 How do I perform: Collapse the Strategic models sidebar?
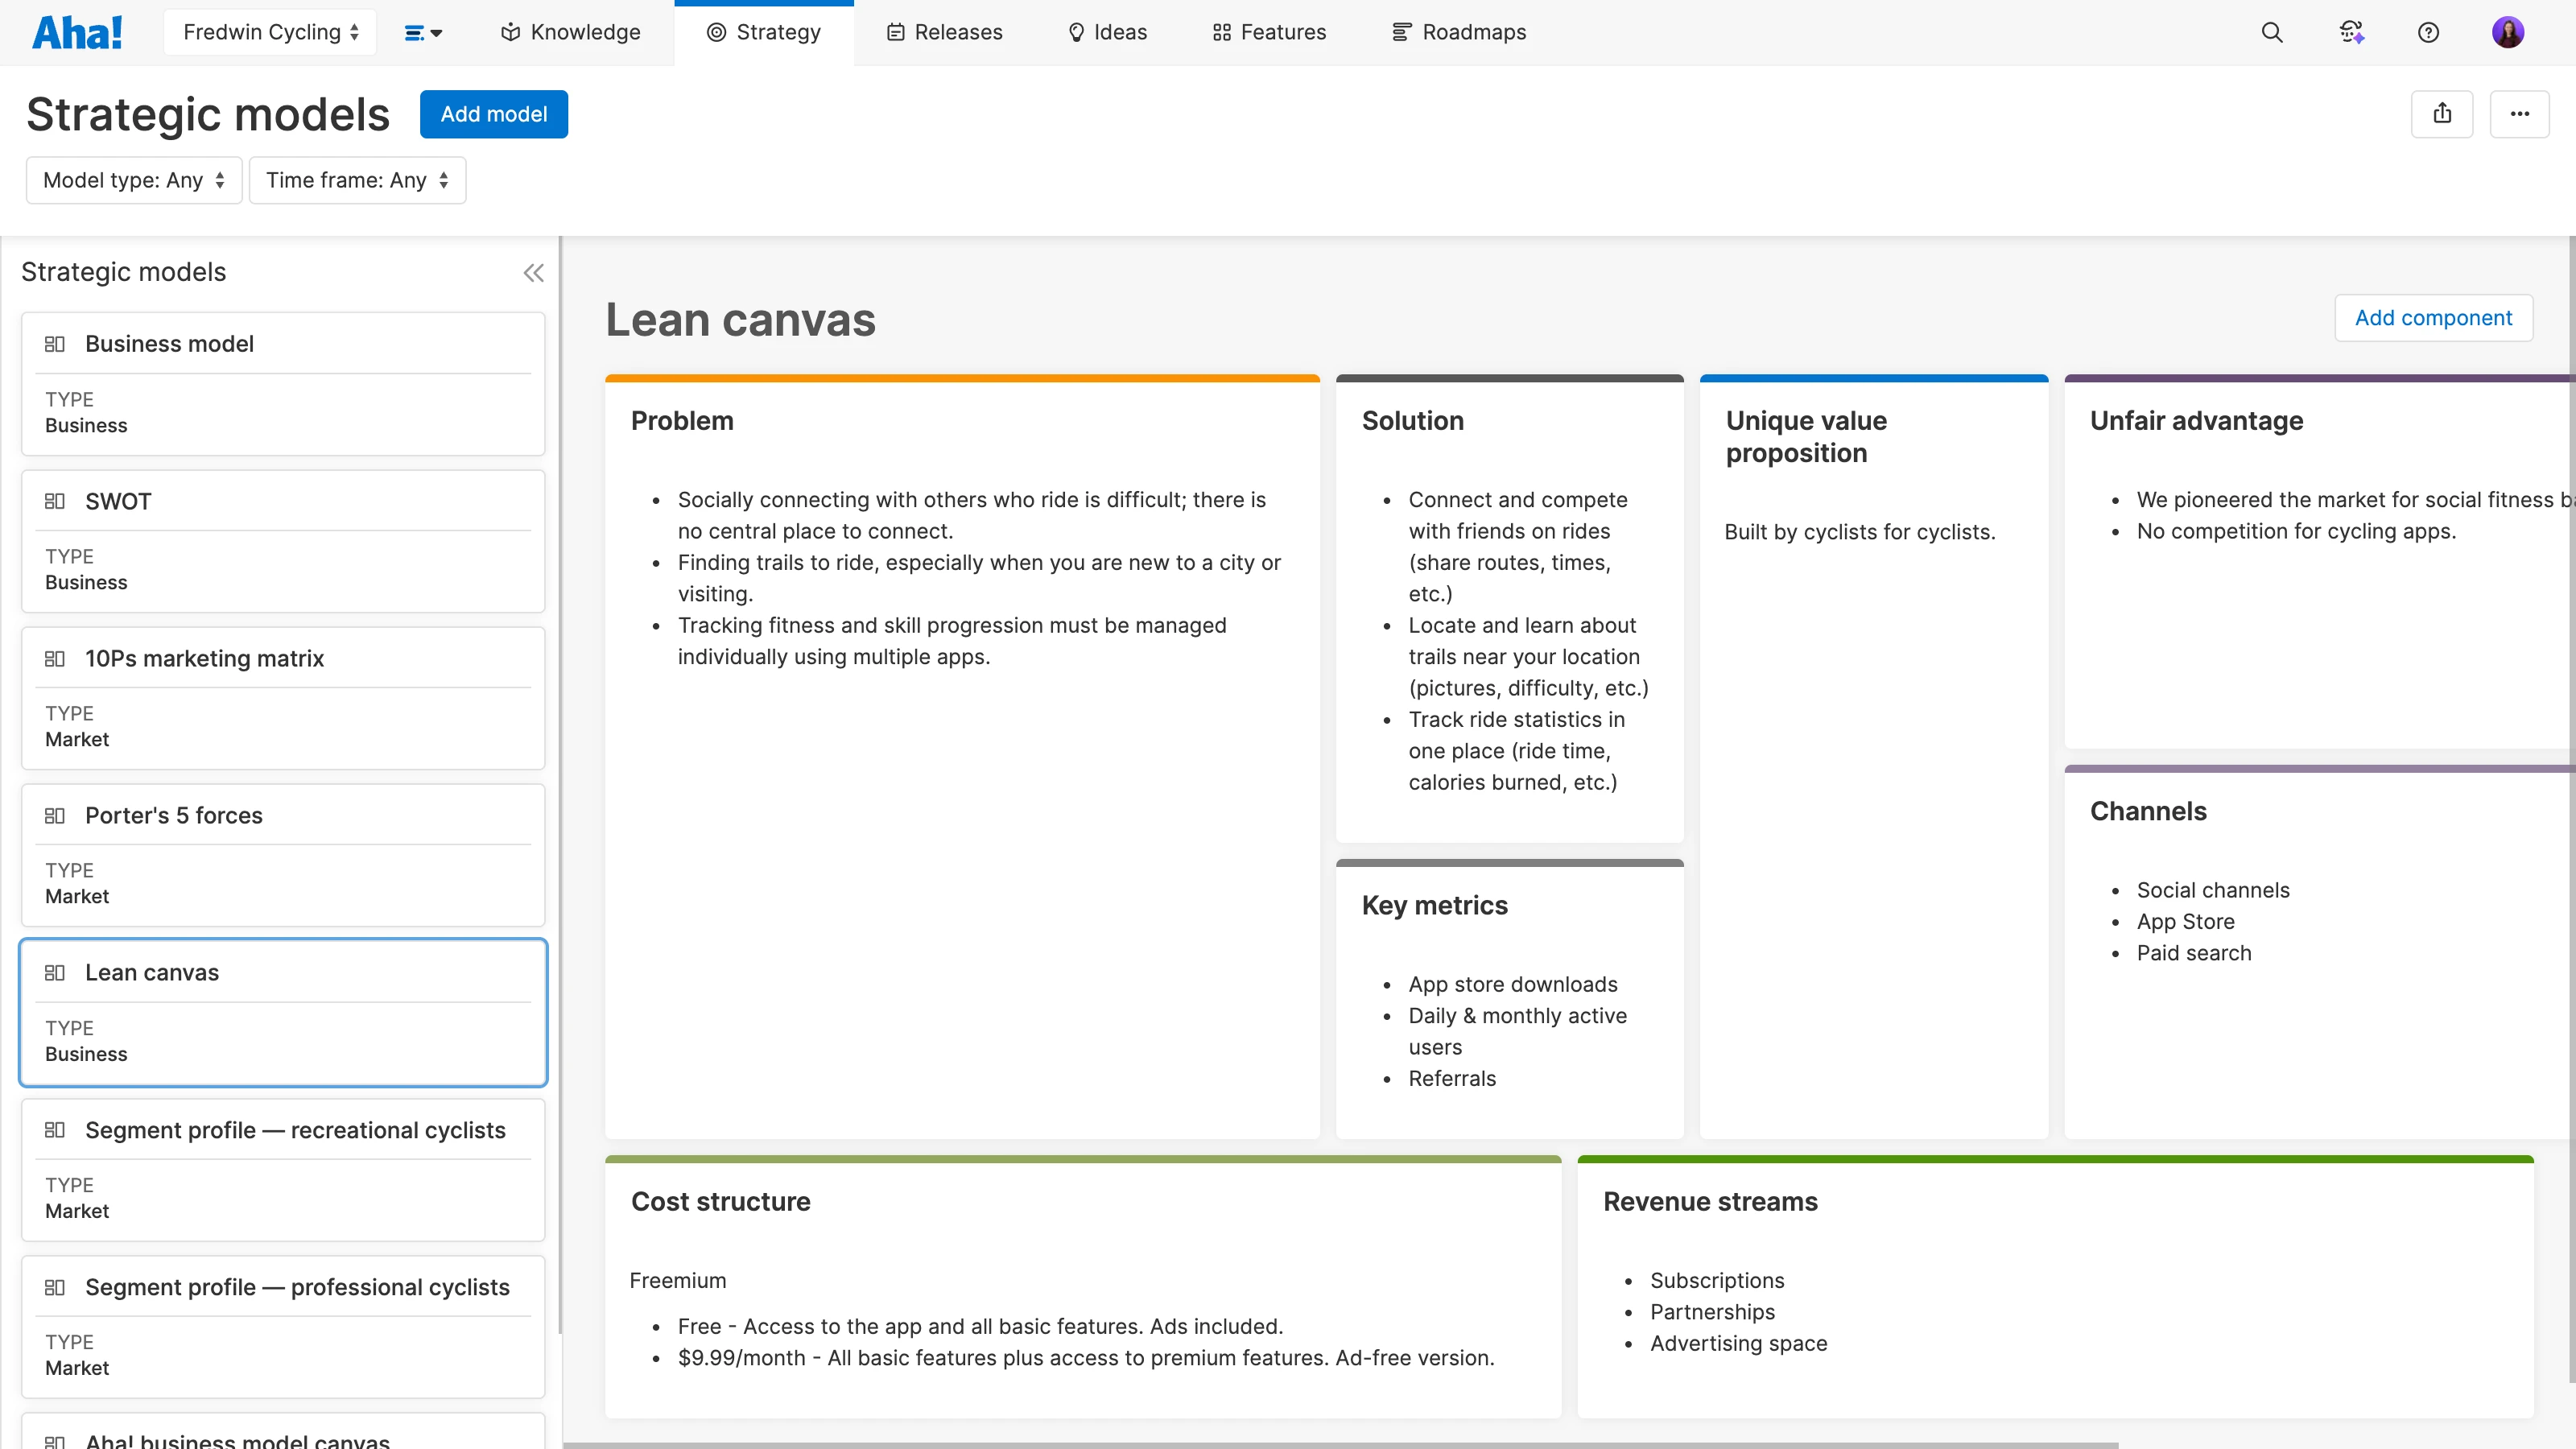534,273
